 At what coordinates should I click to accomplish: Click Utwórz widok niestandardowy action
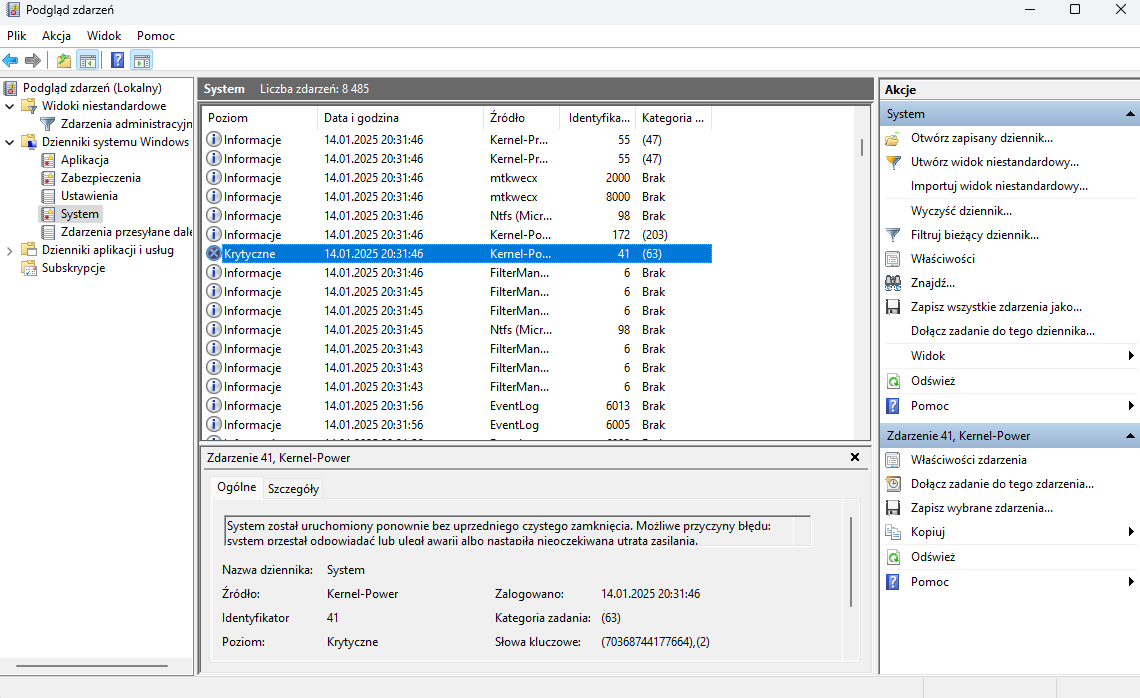994,162
